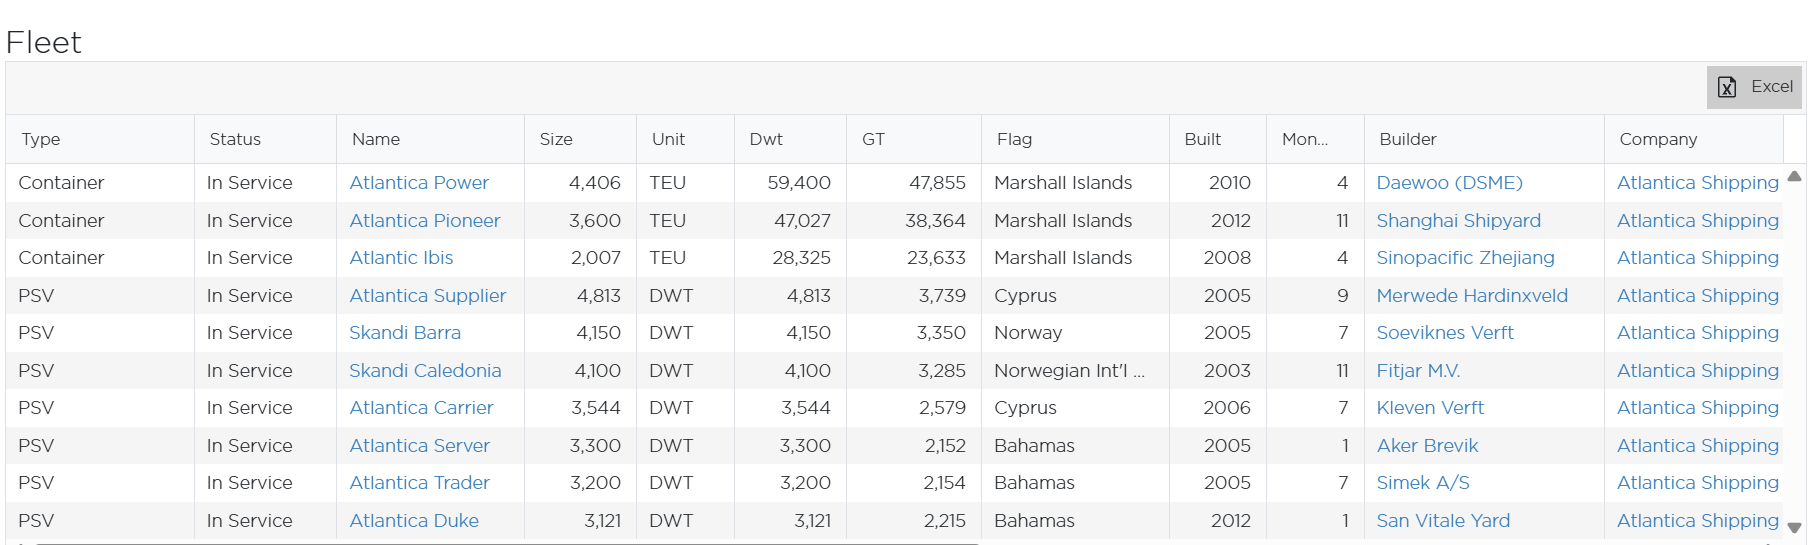This screenshot has width=1810, height=545.
Task: Select the 2010 built year cell
Action: click(1218, 183)
